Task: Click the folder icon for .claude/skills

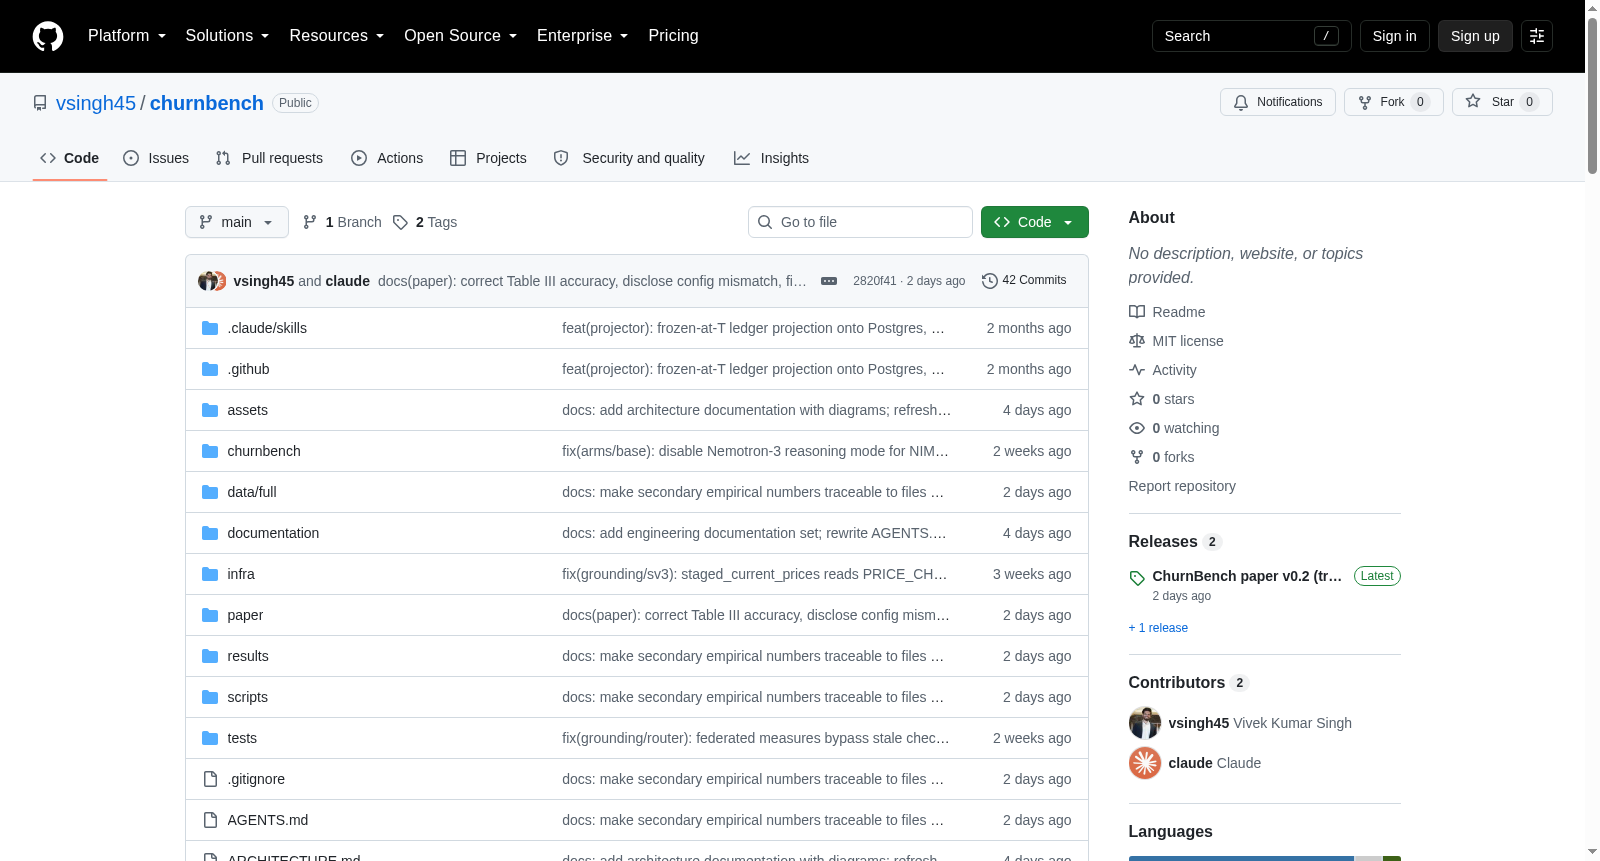Action: click(210, 328)
